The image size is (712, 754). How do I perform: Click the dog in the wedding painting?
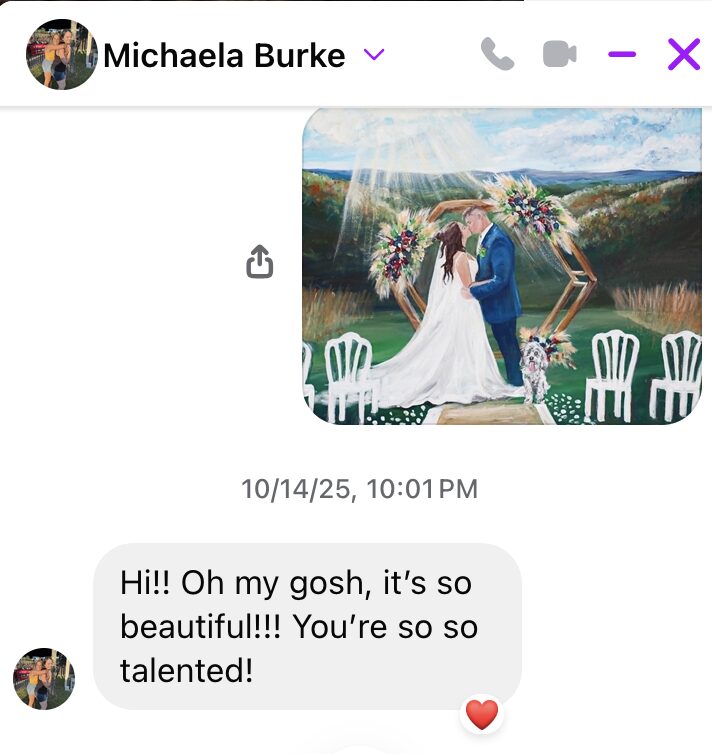[x=535, y=370]
